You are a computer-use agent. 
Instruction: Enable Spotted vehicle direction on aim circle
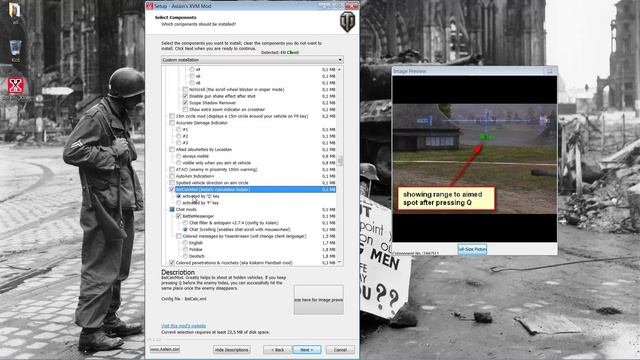click(172, 183)
